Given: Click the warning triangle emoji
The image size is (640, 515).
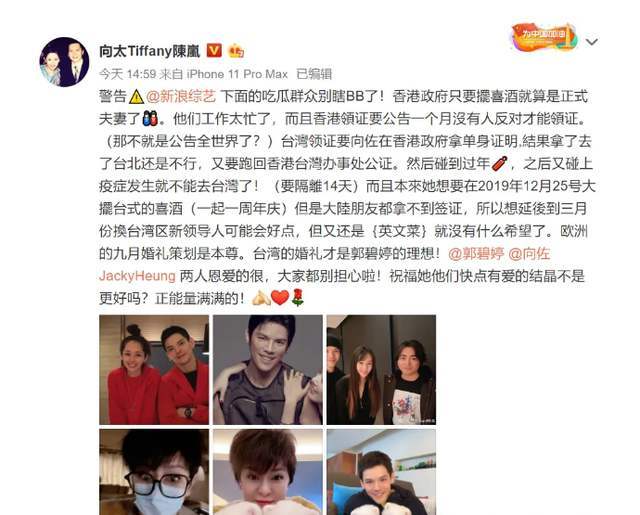Looking at the screenshot, I should tap(136, 97).
